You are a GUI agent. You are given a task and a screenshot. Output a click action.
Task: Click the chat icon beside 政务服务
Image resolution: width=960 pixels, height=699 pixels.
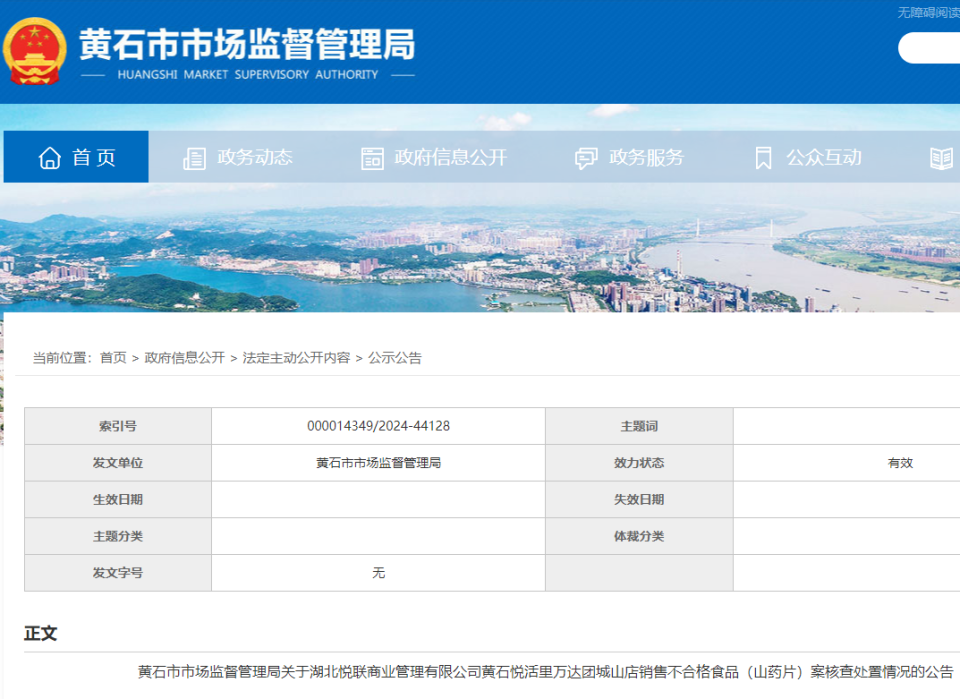(x=586, y=159)
